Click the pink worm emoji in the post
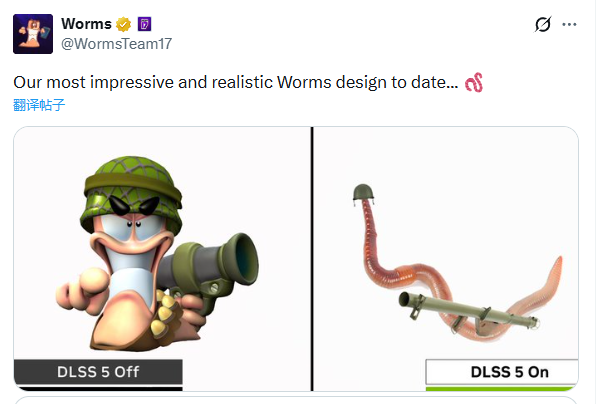The height and width of the screenshot is (404, 599). (x=474, y=82)
